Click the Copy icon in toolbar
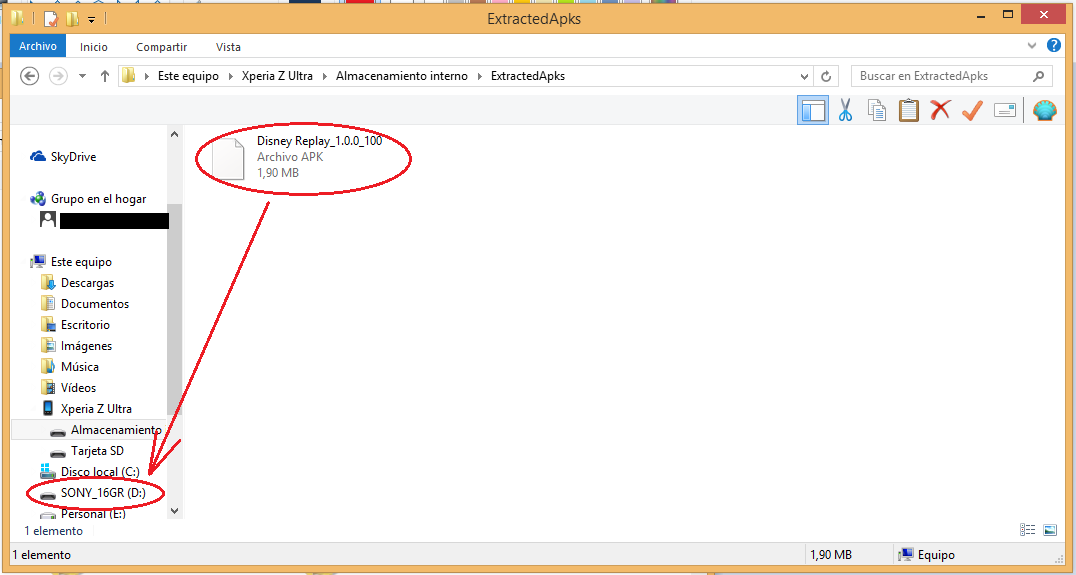1076x575 pixels. 877,110
